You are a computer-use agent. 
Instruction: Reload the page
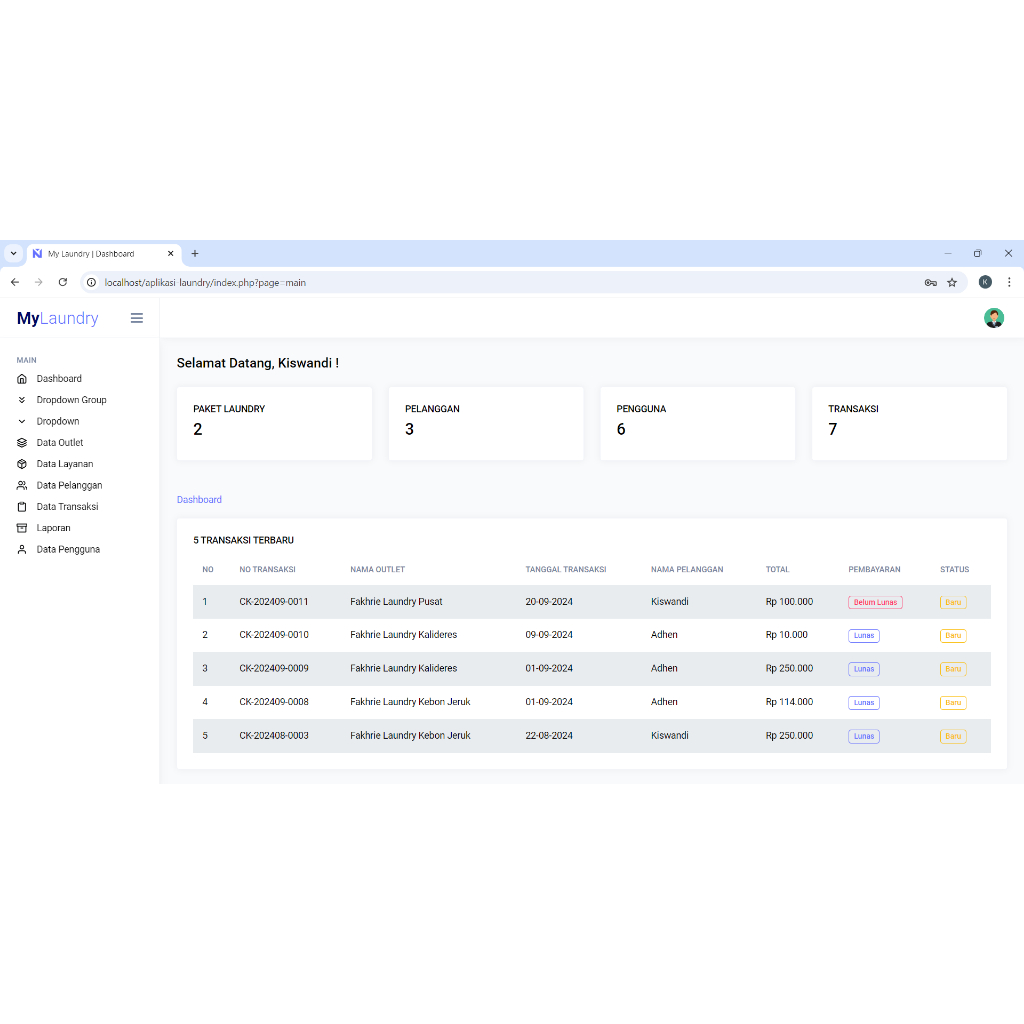pos(63,283)
